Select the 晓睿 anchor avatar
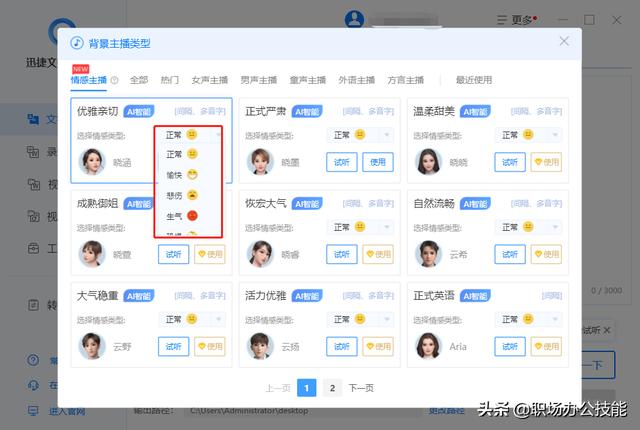 [x=260, y=254]
